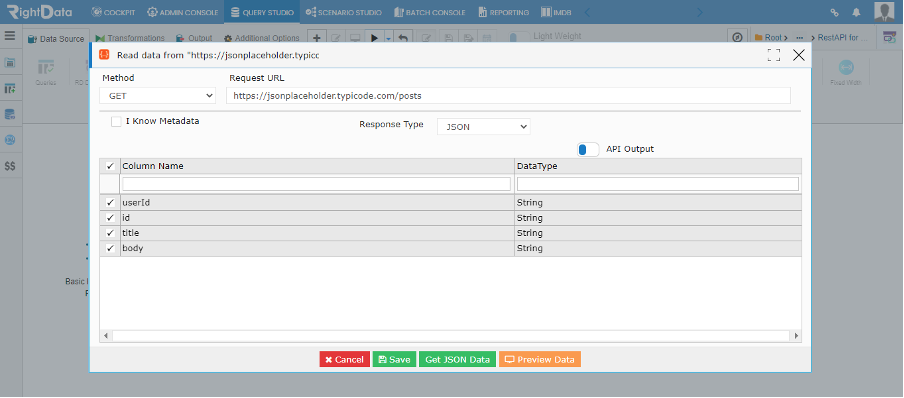
Task: Open the Batch Console module
Action: pos(430,12)
